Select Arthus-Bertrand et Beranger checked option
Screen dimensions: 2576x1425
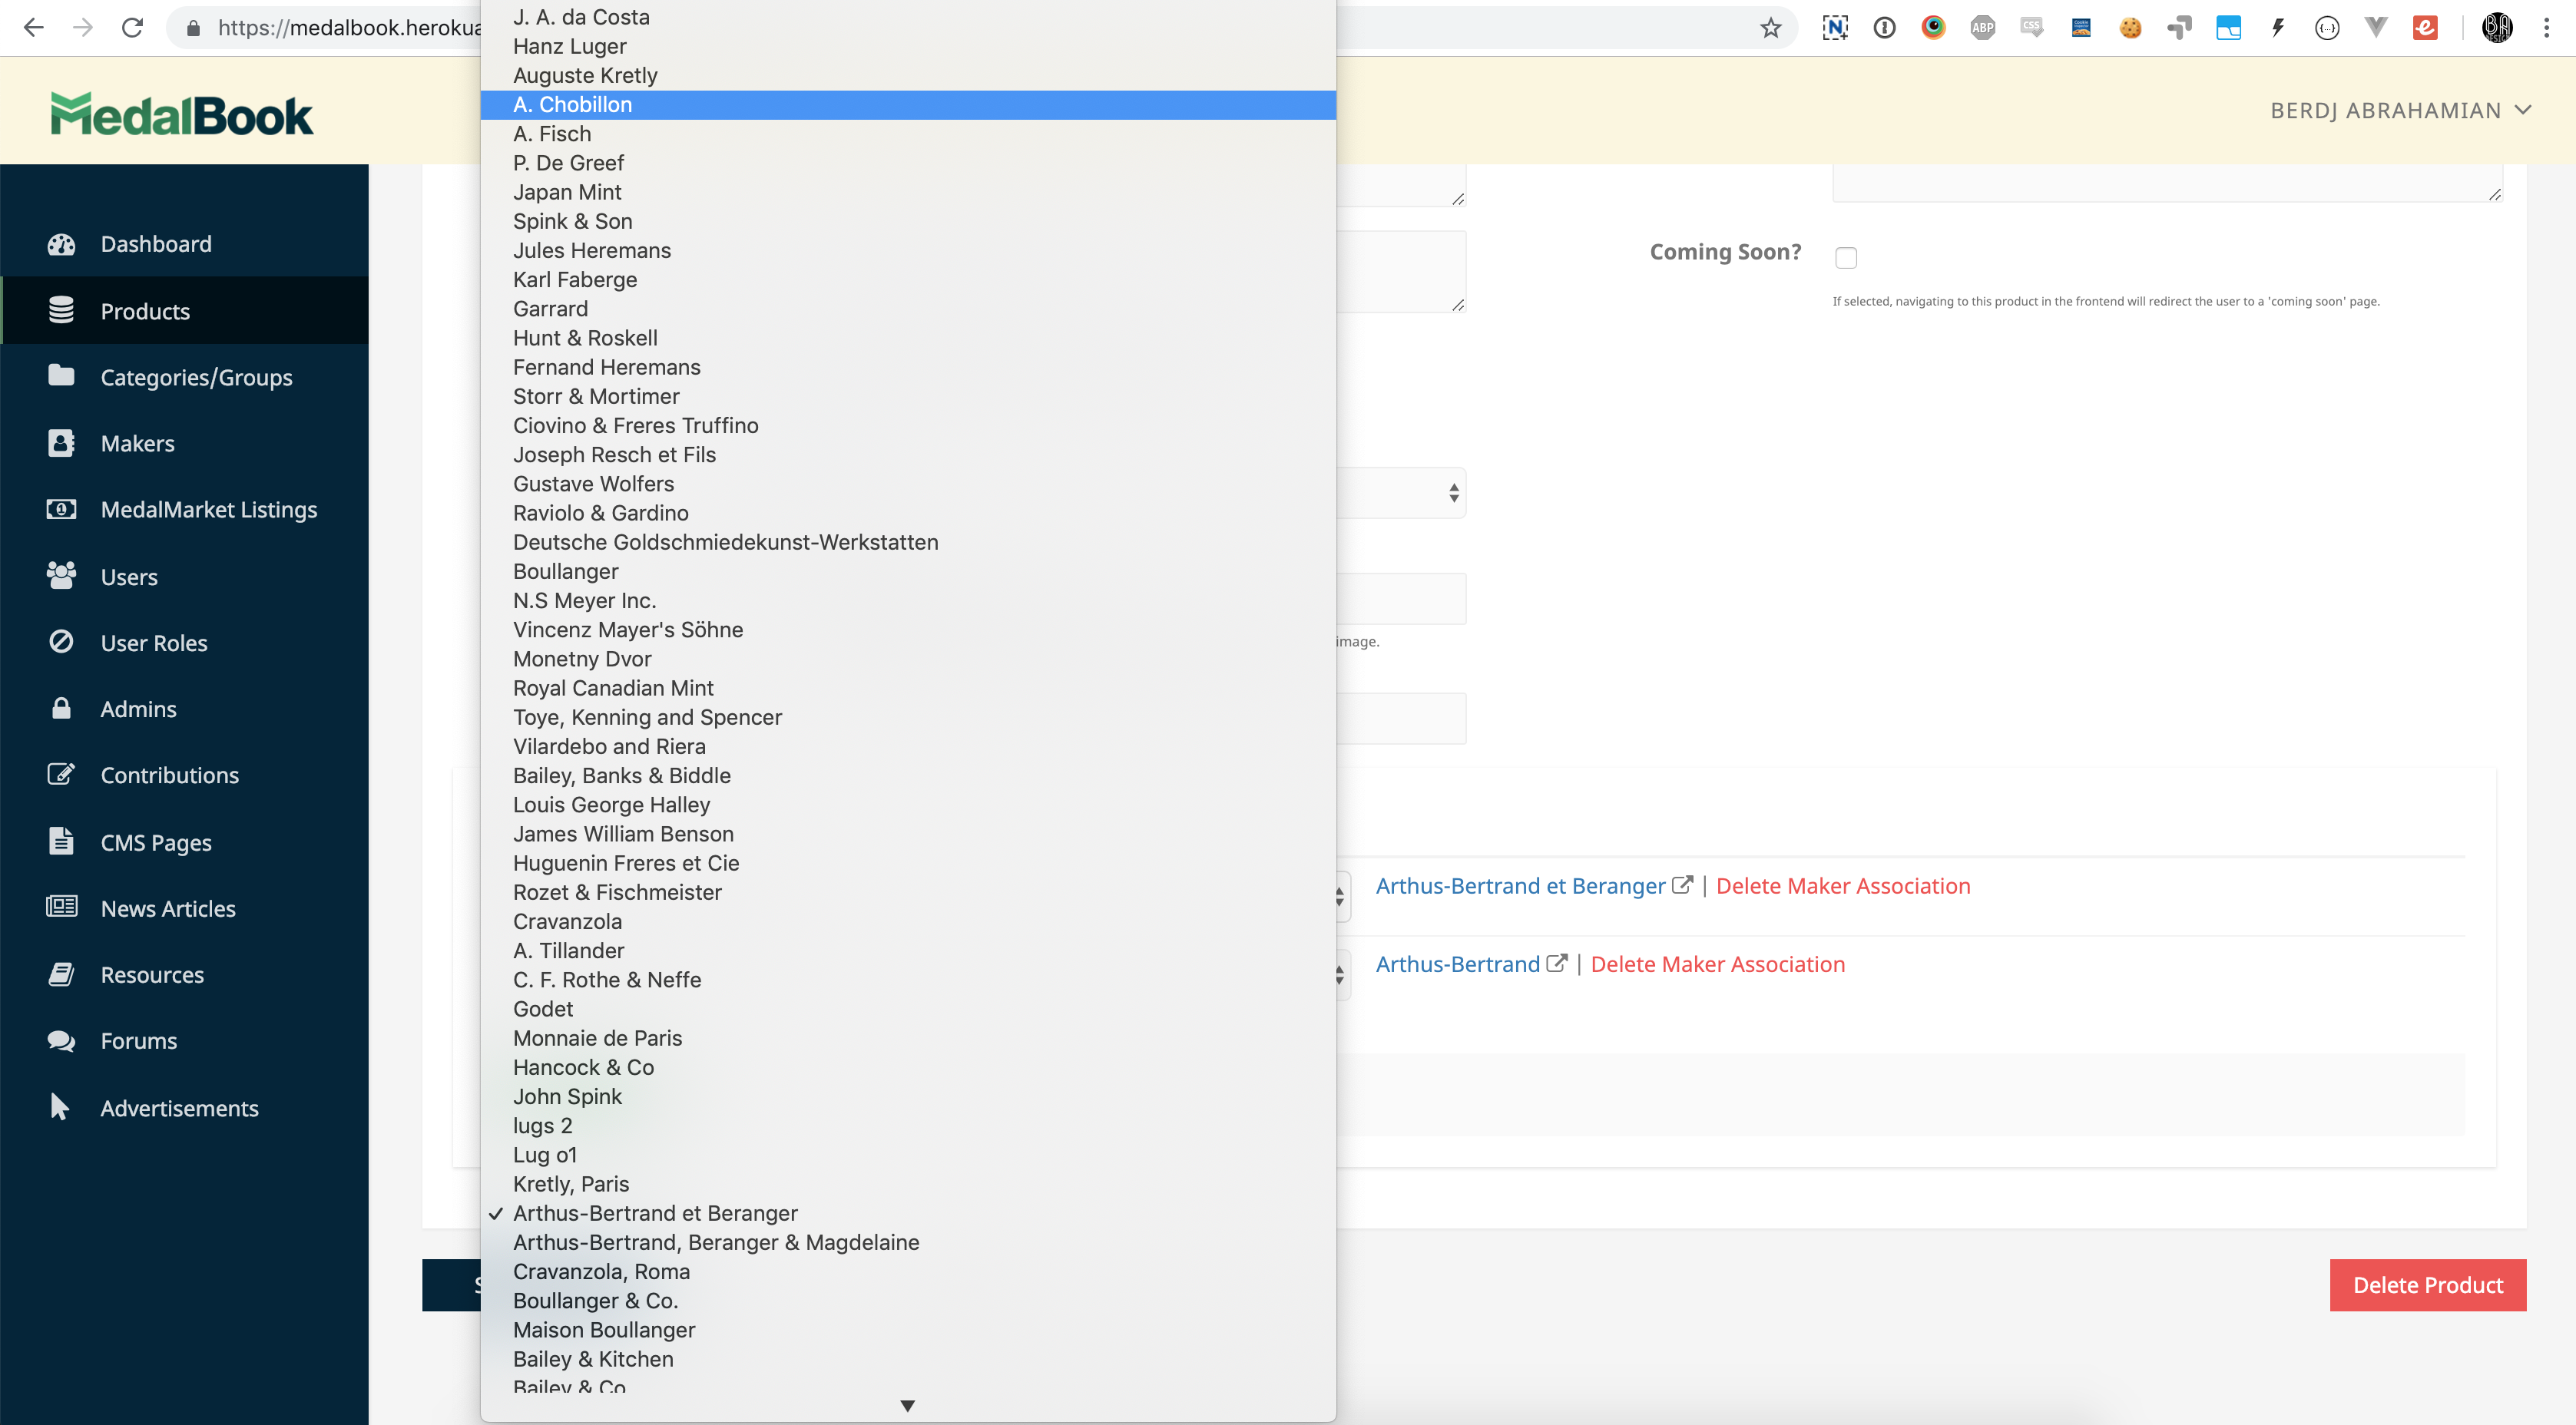pyautogui.click(x=908, y=1212)
